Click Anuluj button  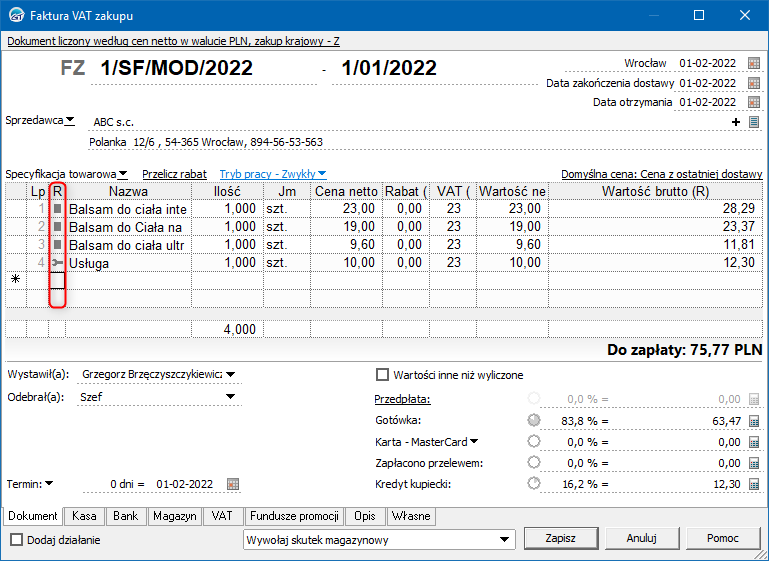pyautogui.click(x=641, y=538)
